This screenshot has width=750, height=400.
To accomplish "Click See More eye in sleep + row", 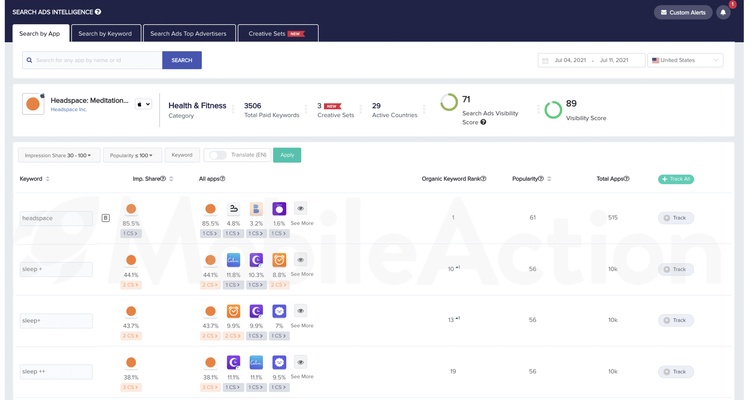I will point(300,260).
